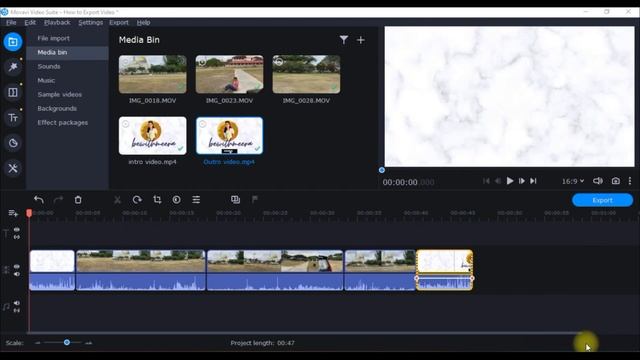Viewport: 640px width, 360px height.
Task: Select Effect packages in the side list
Action: point(67,122)
